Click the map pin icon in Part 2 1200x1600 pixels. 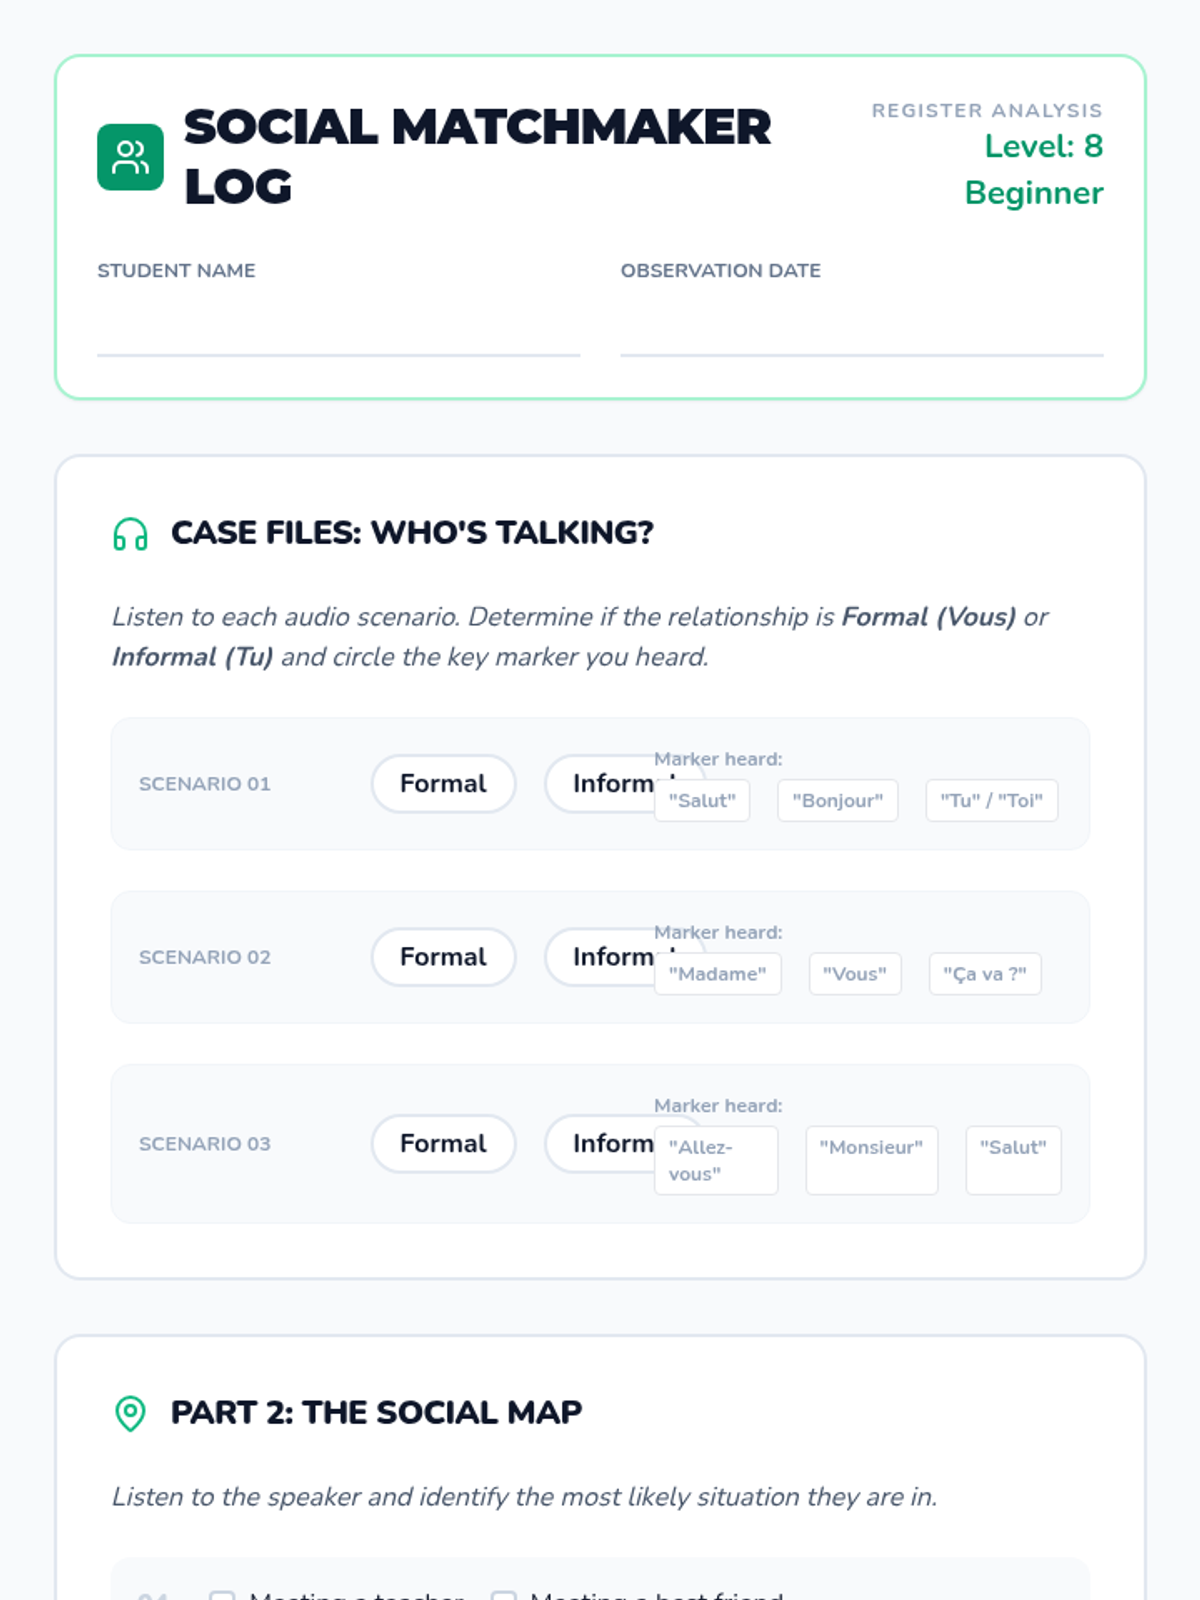130,1413
